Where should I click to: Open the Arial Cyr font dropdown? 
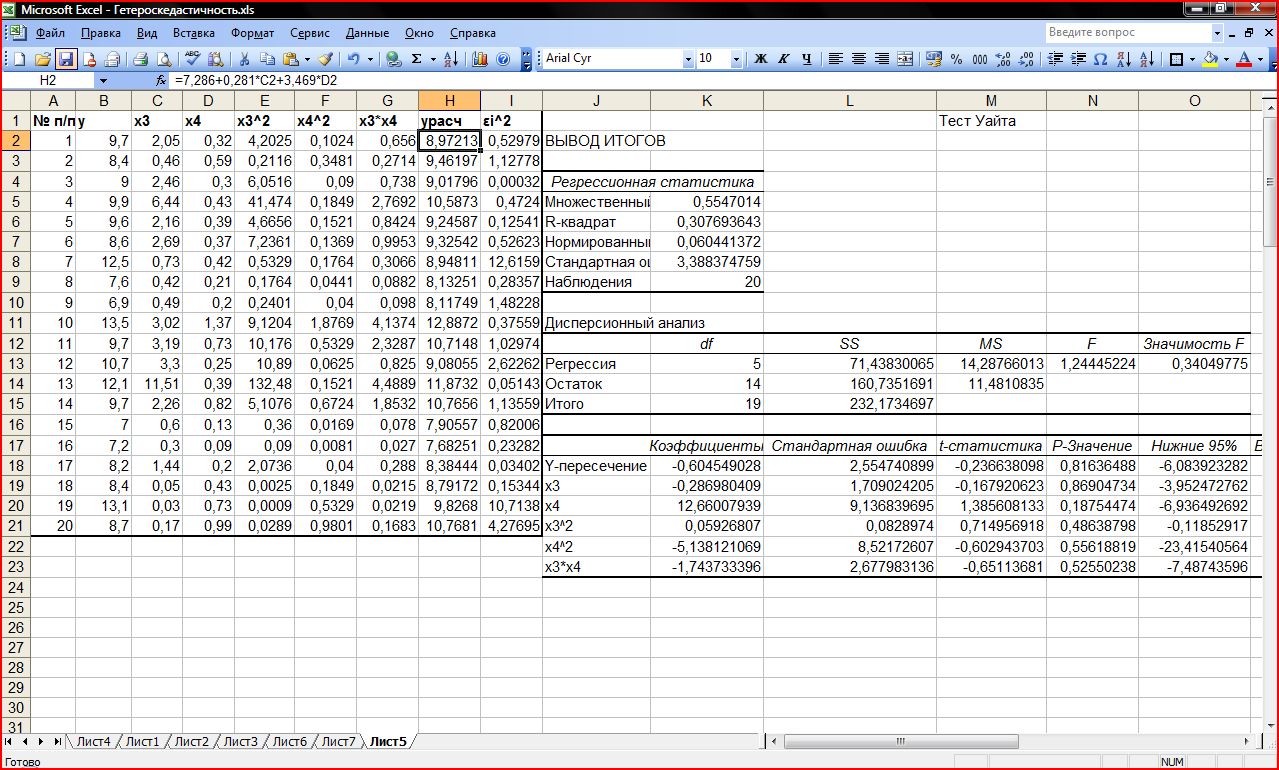click(x=687, y=59)
